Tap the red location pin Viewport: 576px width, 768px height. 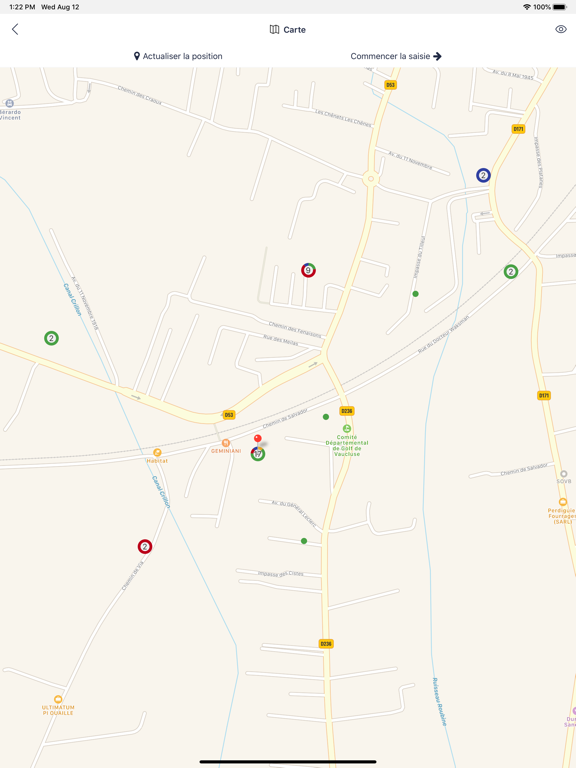(258, 438)
